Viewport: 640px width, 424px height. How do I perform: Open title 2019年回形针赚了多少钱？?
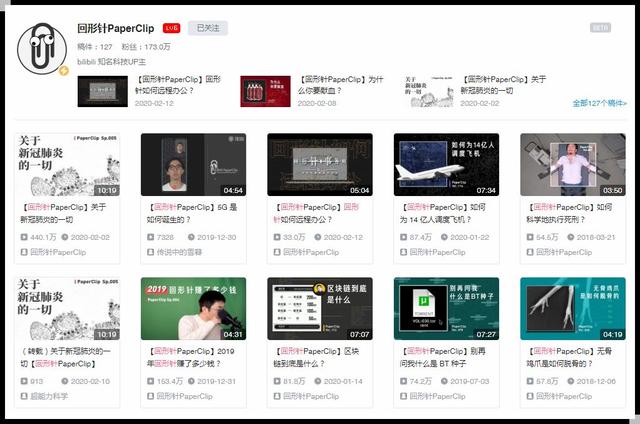click(191, 357)
